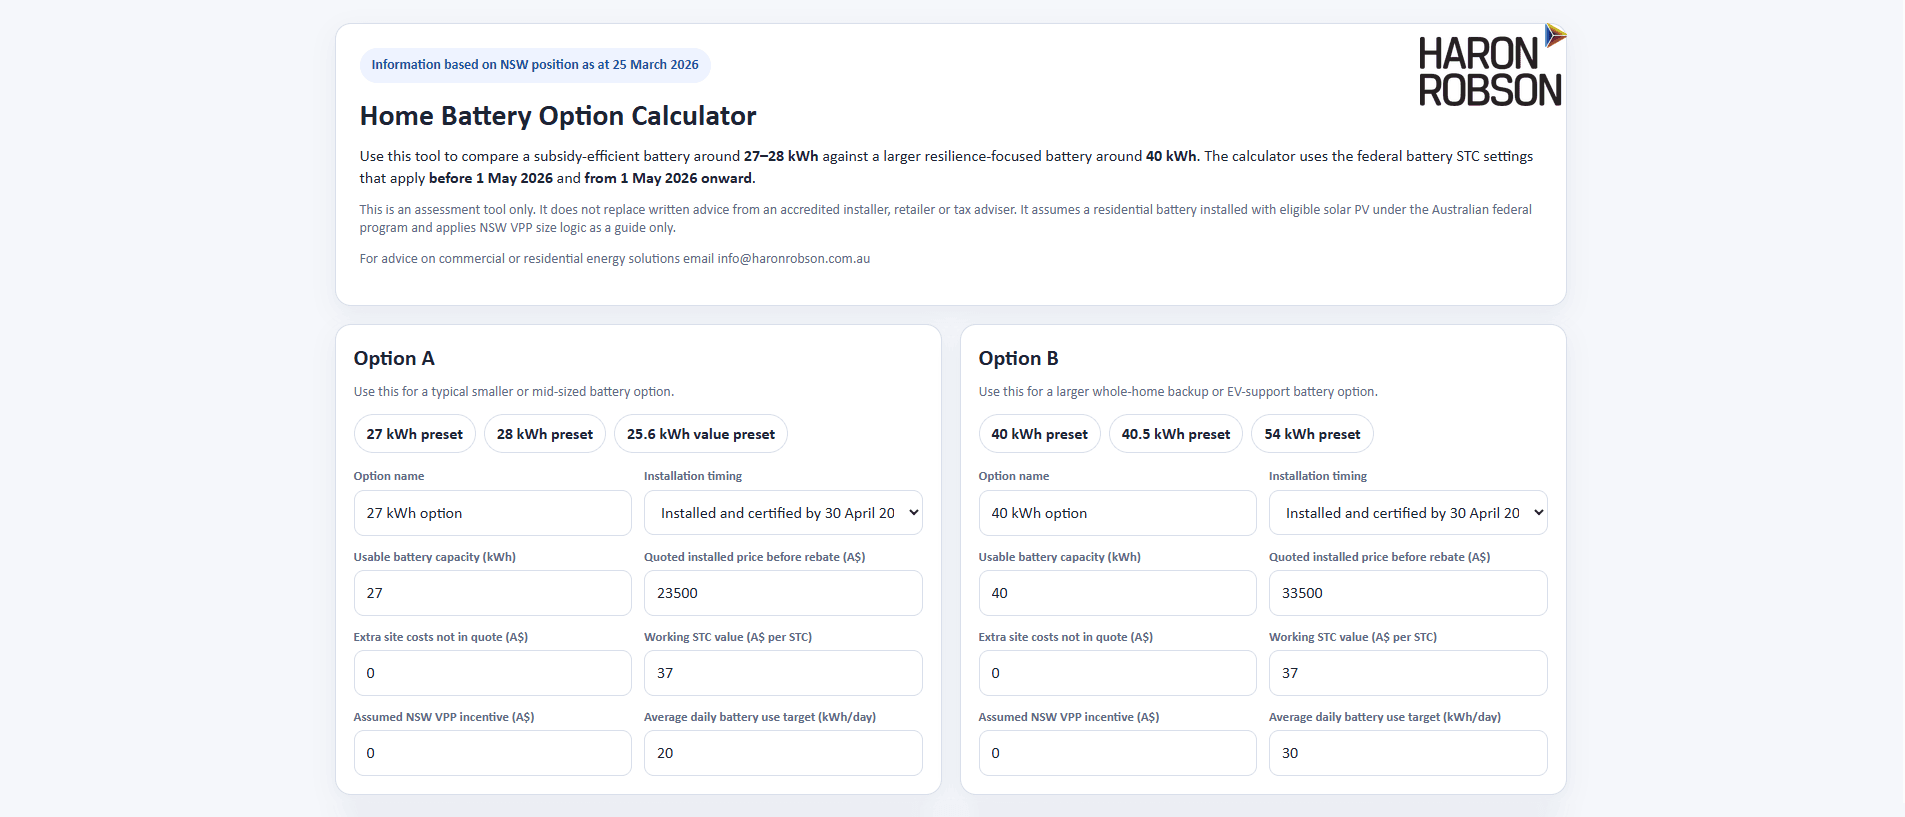Focus Option A usable battery capacity field

492,593
